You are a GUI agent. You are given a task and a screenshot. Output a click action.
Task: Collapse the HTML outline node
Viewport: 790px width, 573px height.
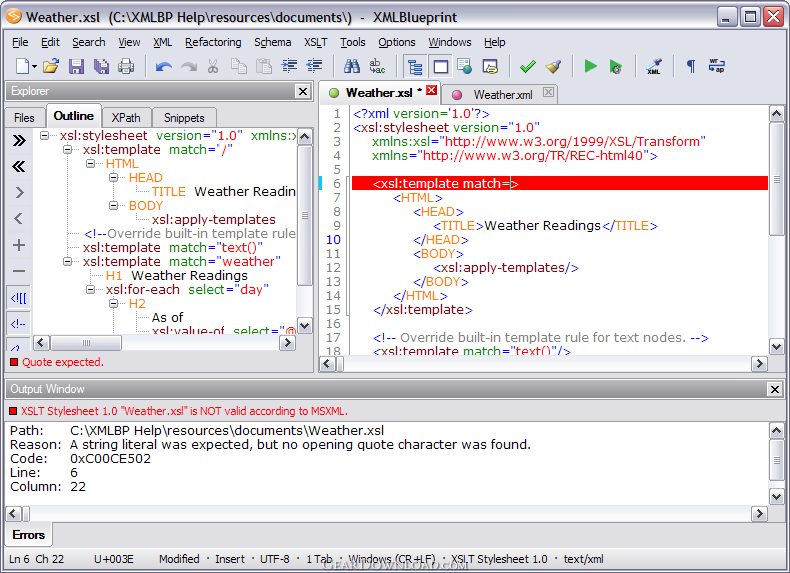(x=91, y=164)
